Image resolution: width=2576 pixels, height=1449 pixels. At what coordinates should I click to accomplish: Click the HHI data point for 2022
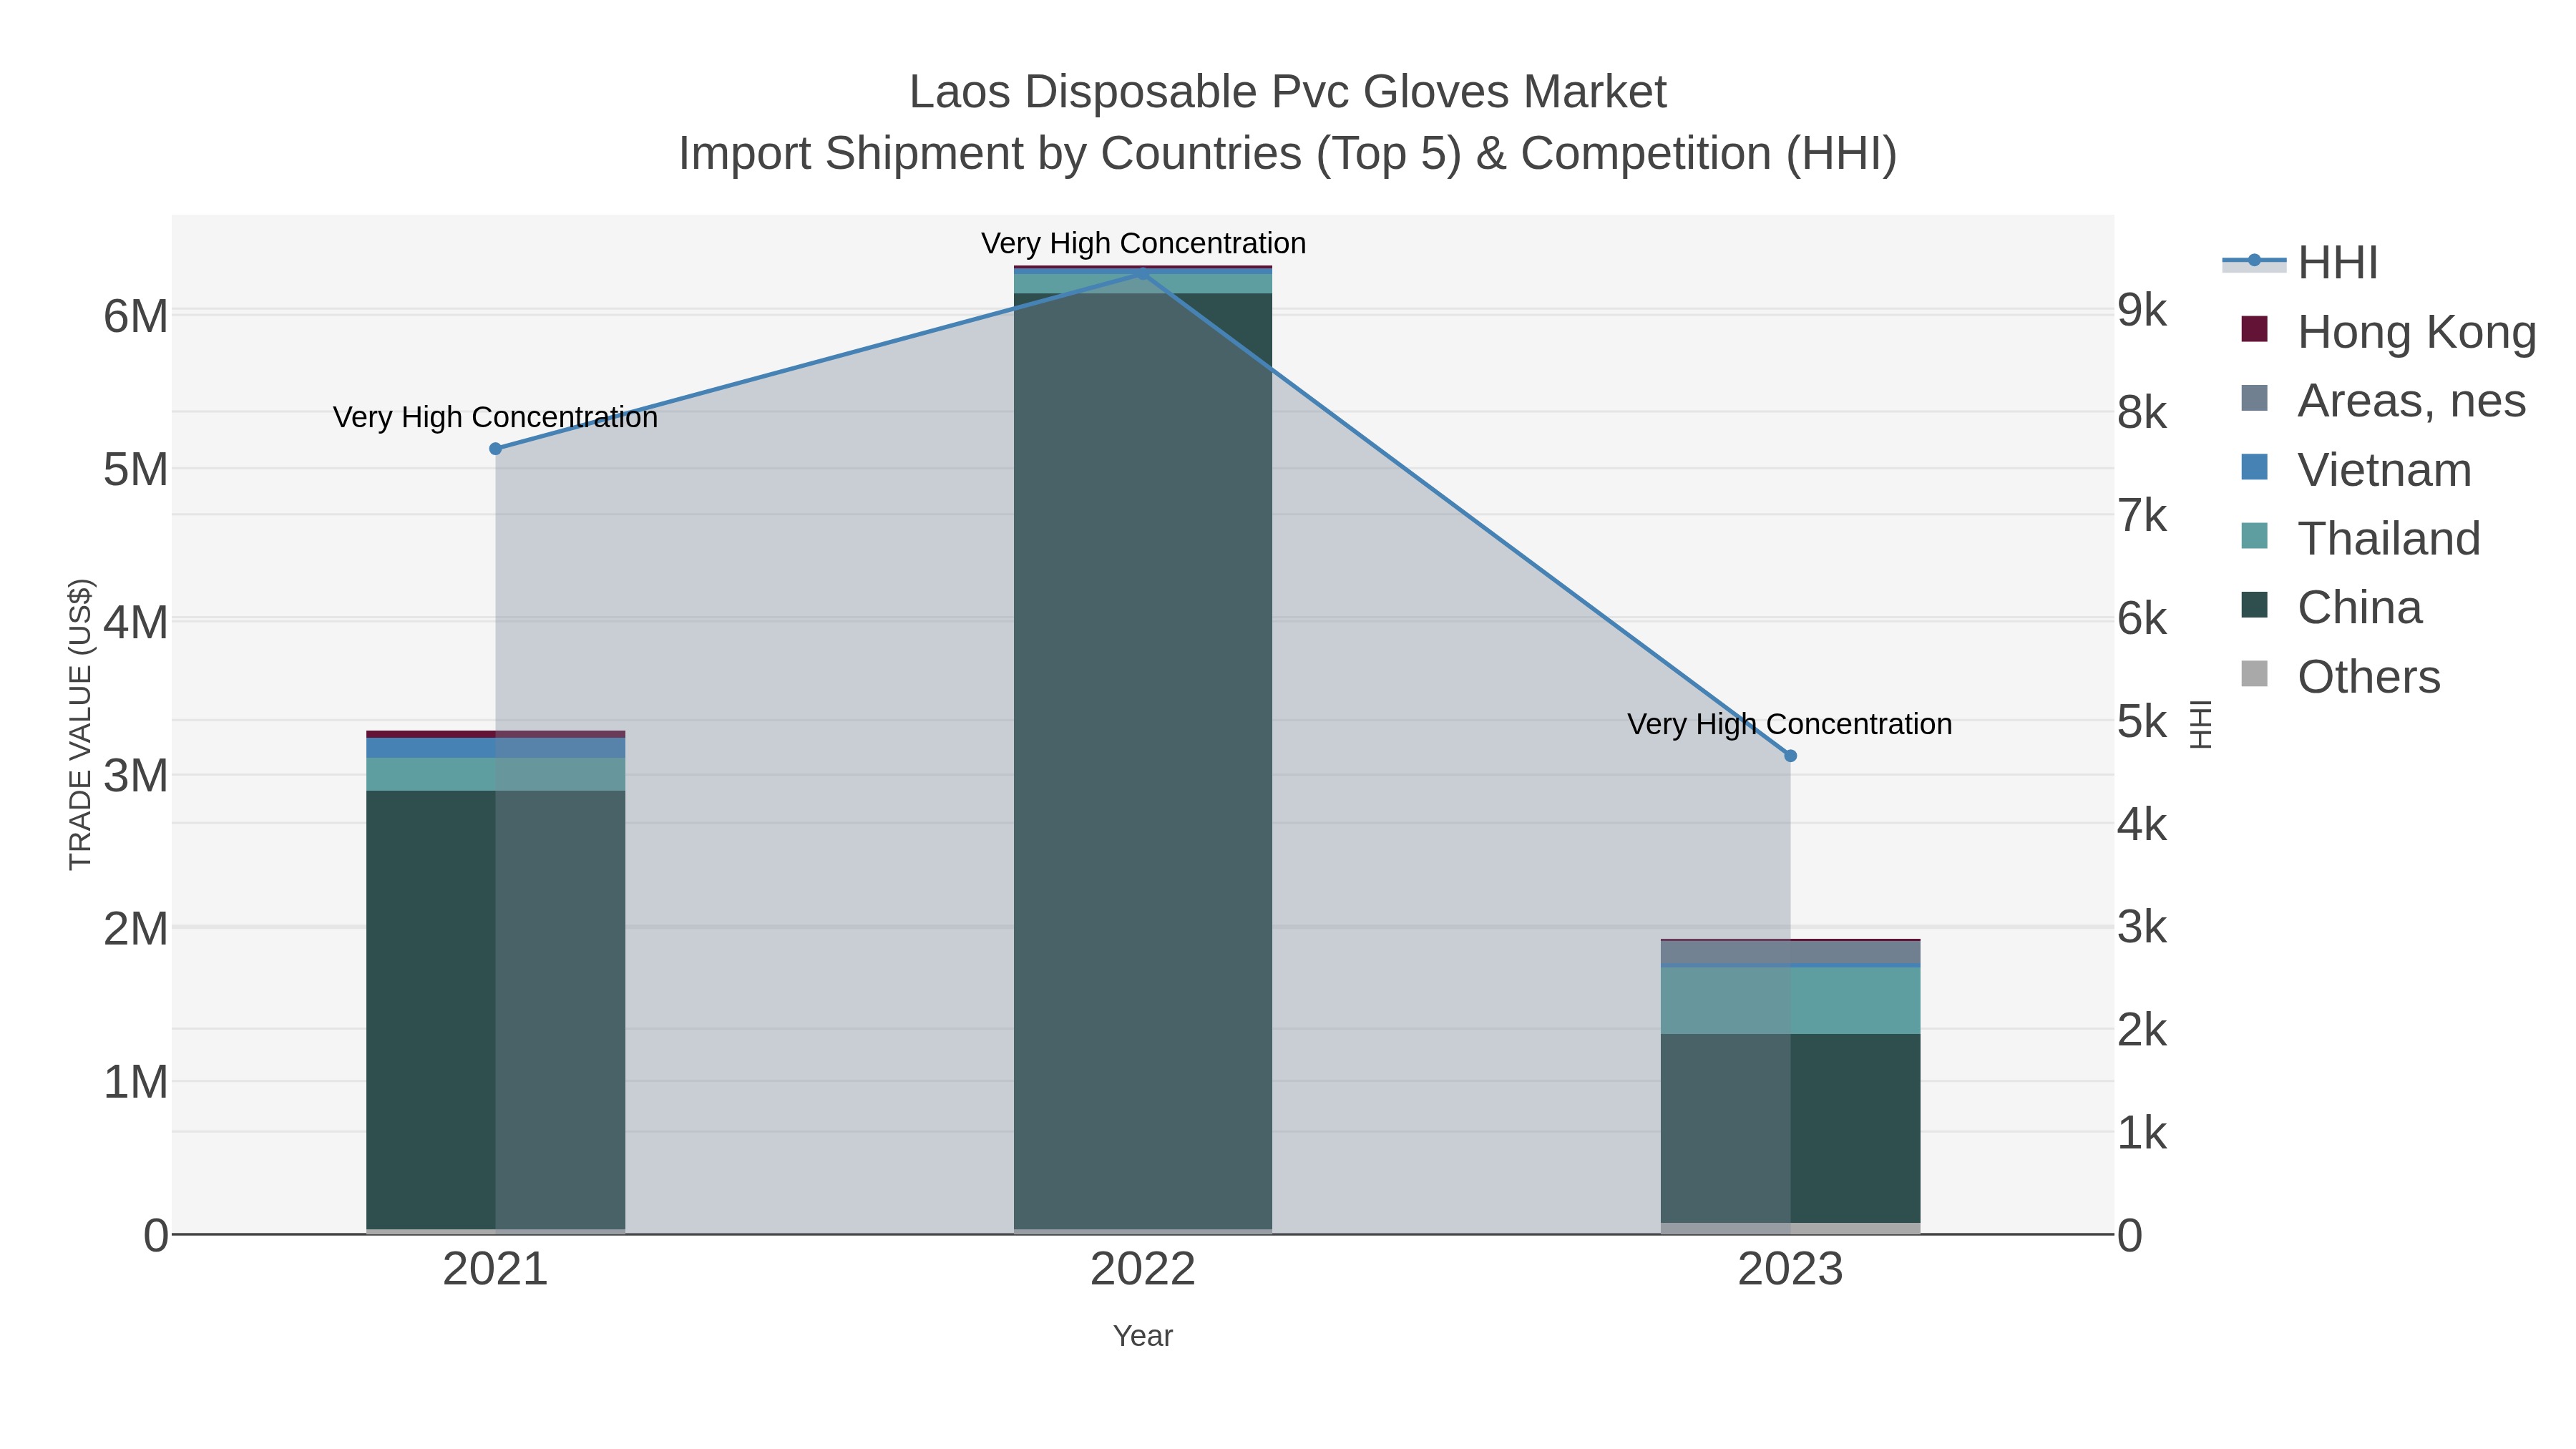1143,273
